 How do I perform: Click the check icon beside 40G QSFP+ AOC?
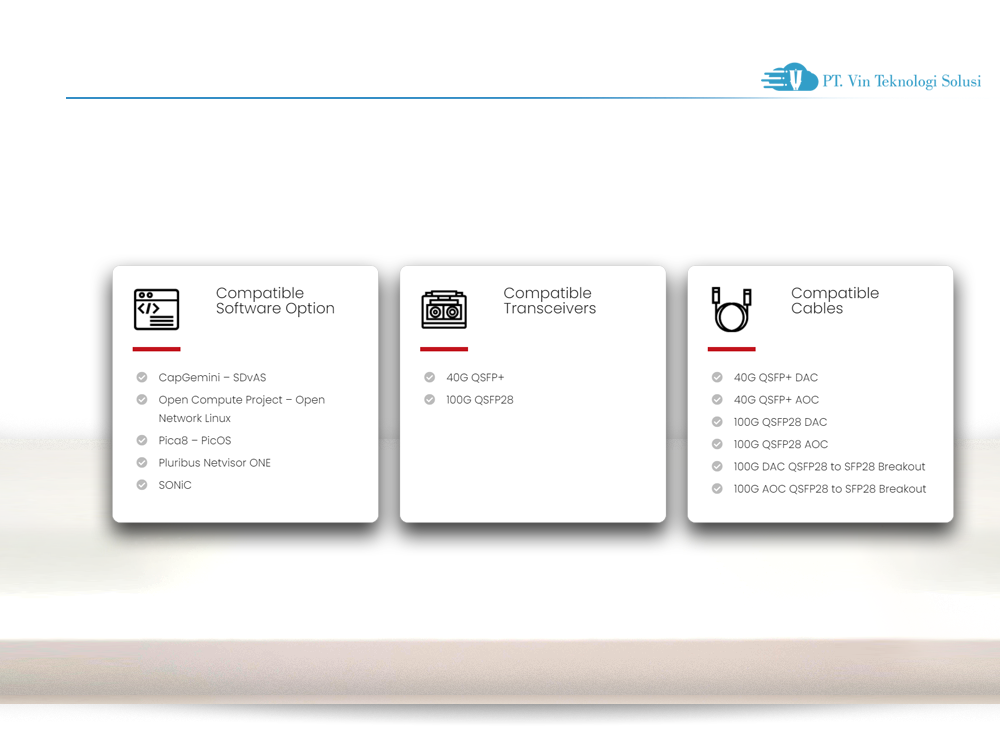point(717,399)
